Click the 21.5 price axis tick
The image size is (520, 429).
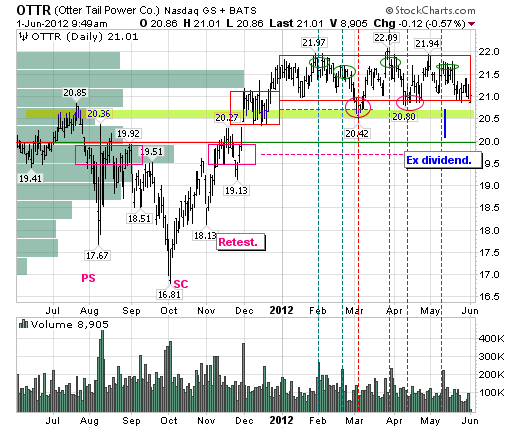(x=489, y=74)
